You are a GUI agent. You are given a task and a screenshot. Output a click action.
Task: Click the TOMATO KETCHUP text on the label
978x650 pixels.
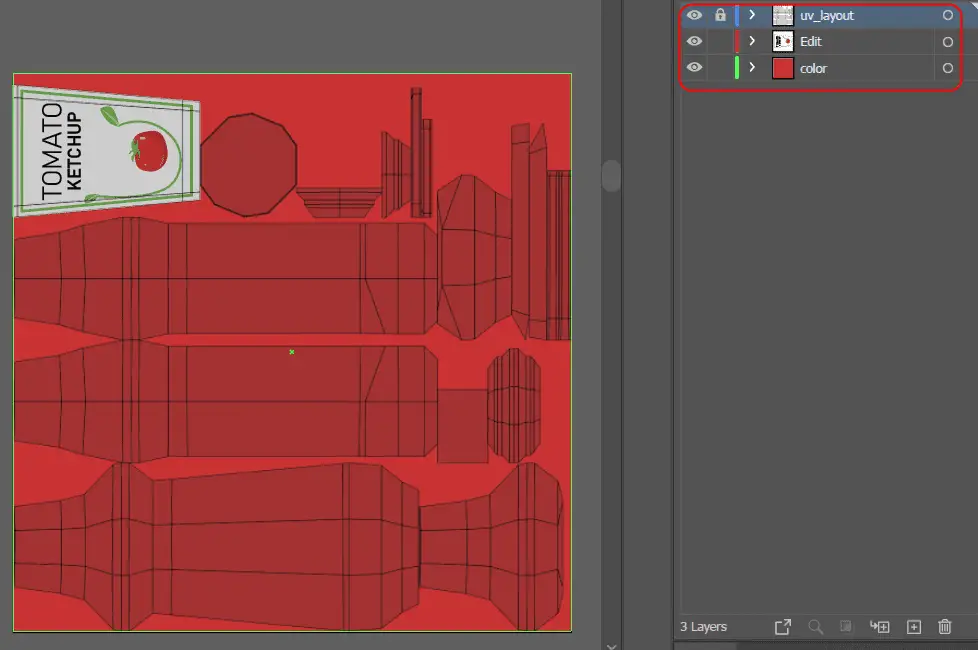click(x=61, y=151)
